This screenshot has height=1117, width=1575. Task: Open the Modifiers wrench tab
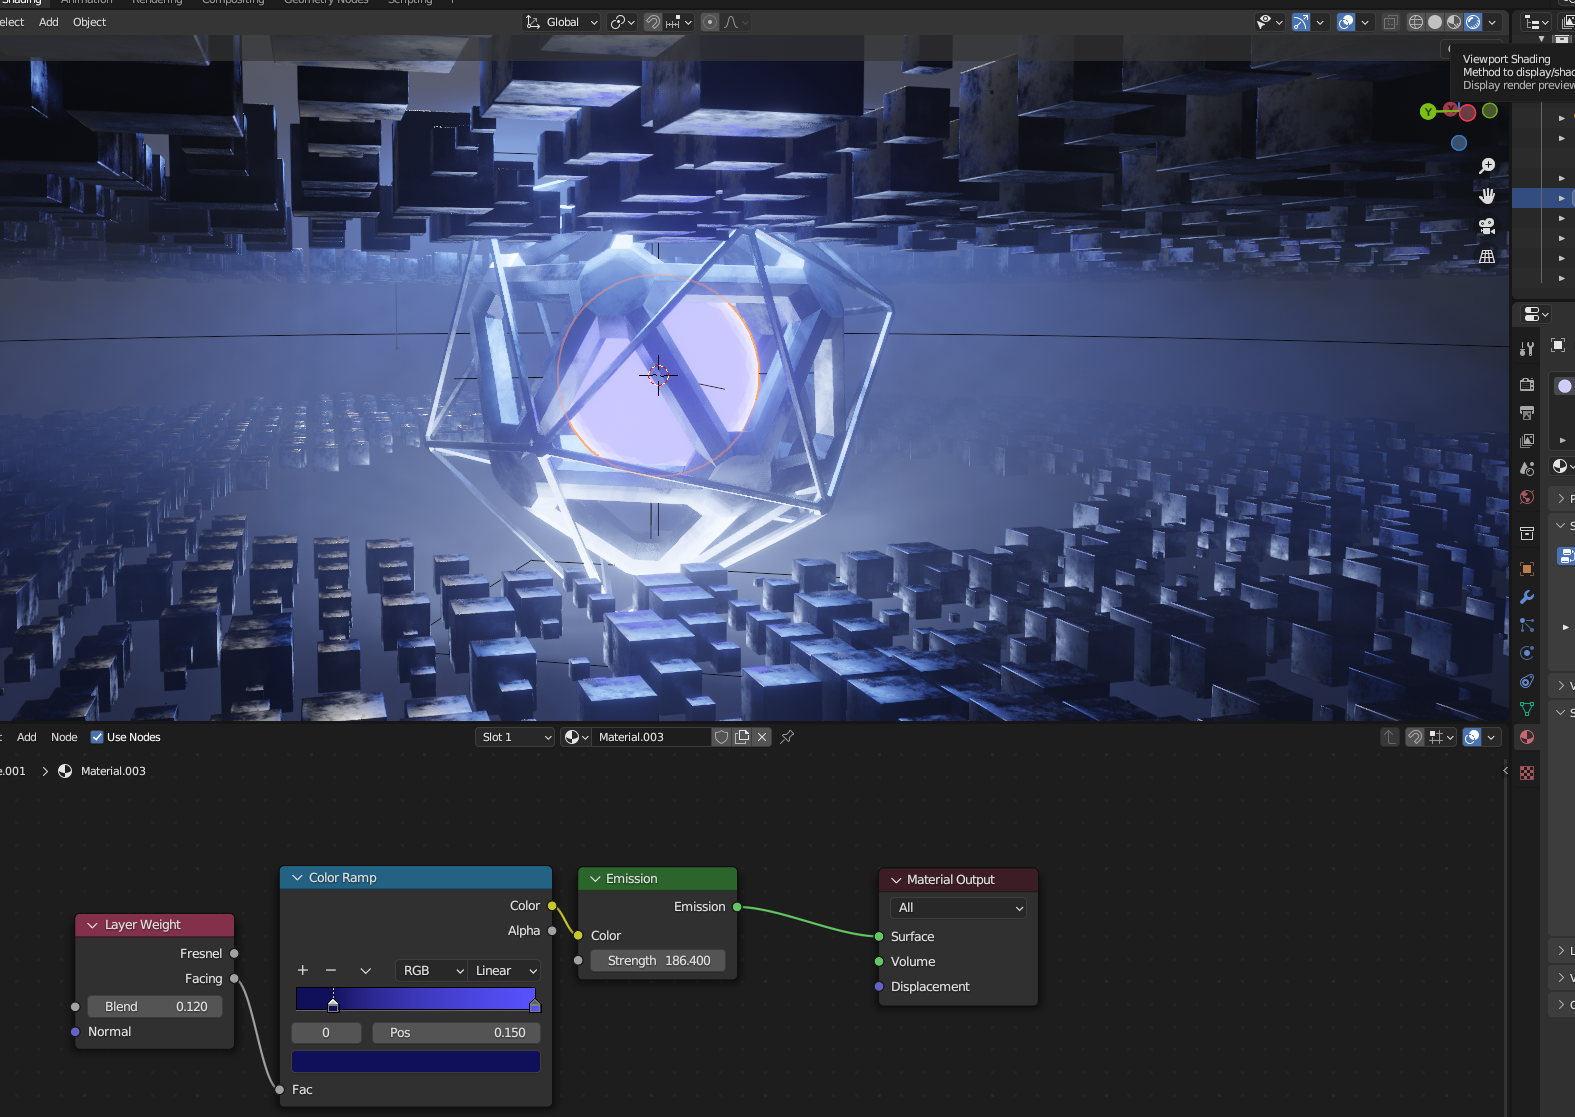click(1527, 597)
